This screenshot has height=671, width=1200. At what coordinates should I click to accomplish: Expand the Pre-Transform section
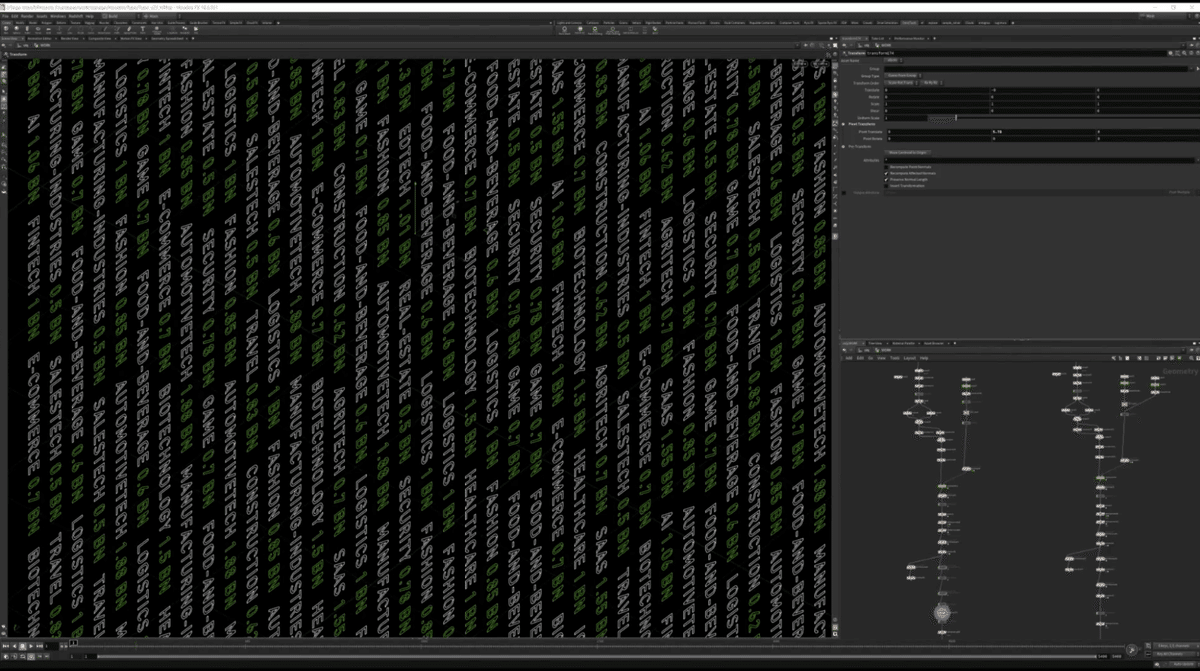point(843,147)
